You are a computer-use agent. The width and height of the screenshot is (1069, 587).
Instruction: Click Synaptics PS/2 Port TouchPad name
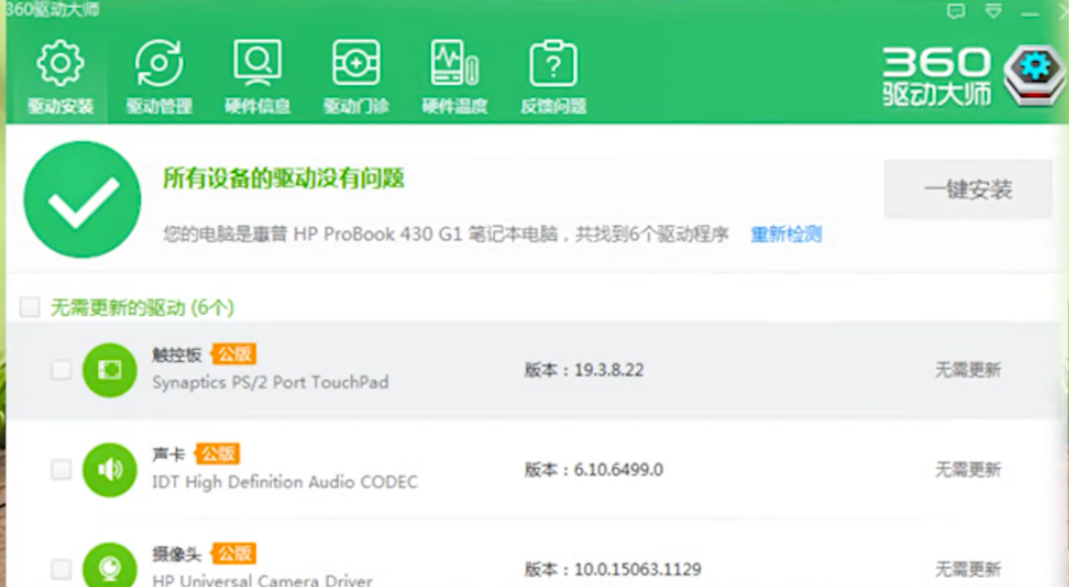(270, 382)
